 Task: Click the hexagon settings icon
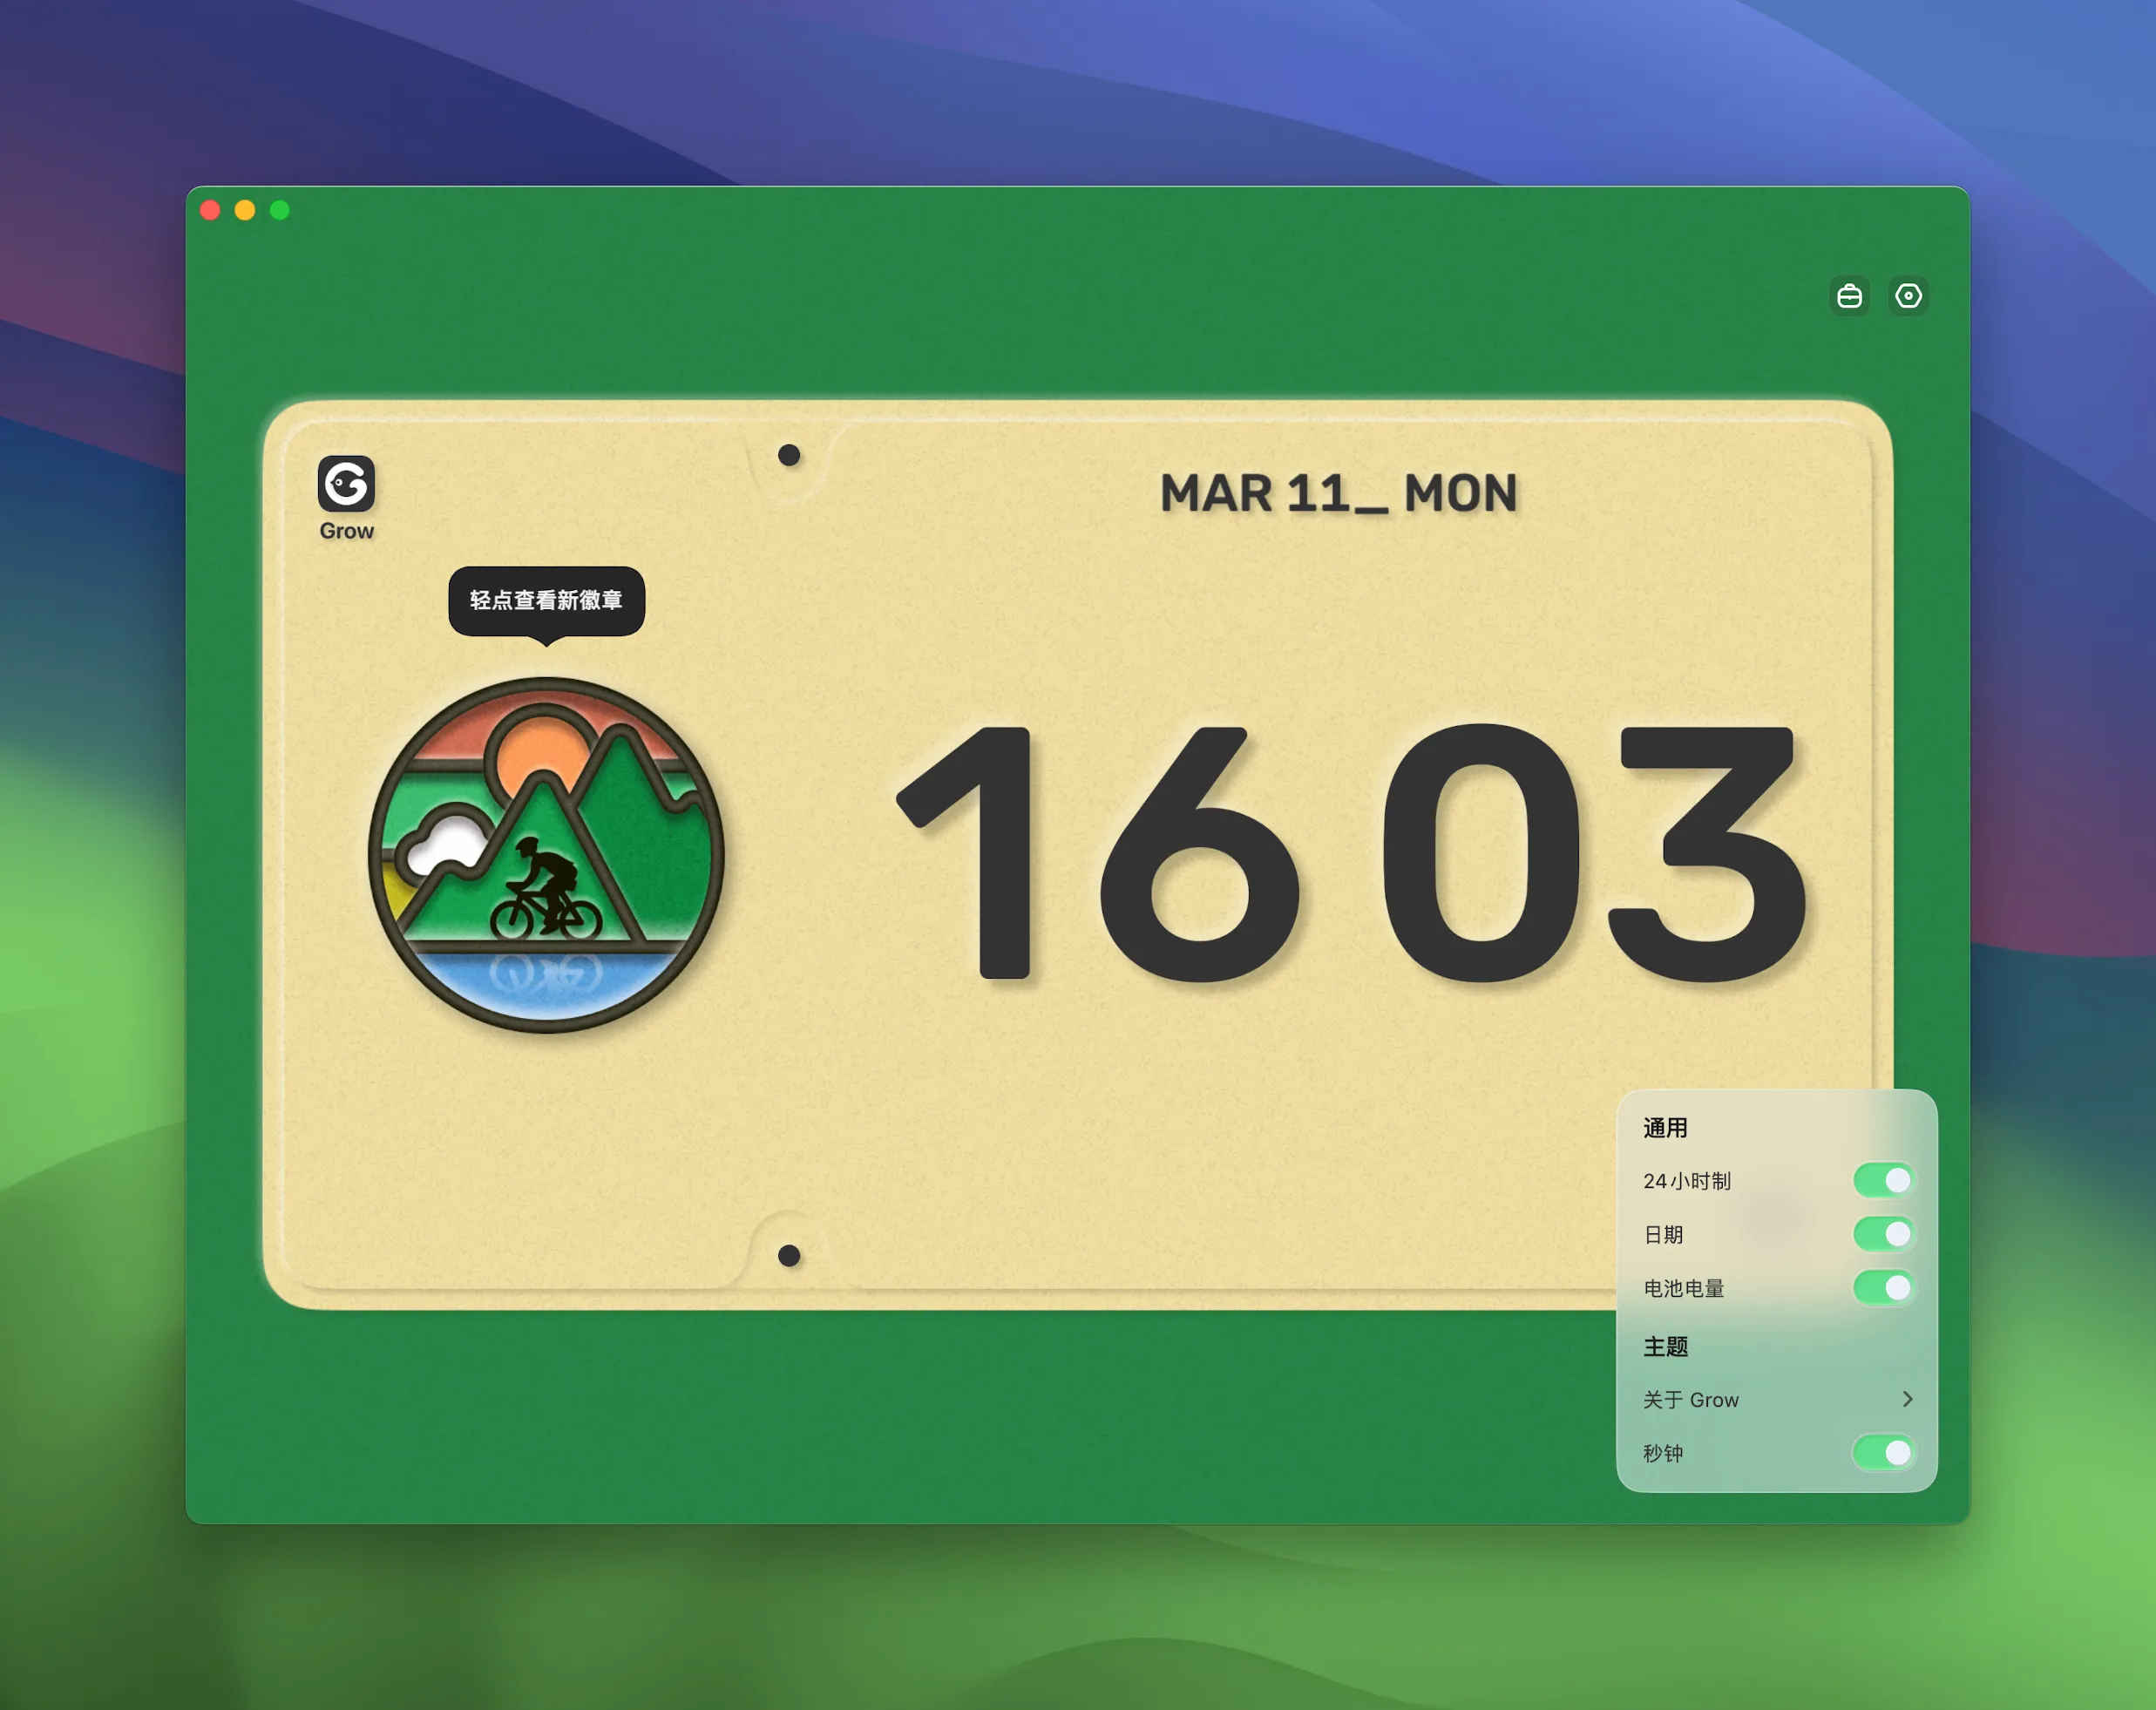[x=1908, y=296]
